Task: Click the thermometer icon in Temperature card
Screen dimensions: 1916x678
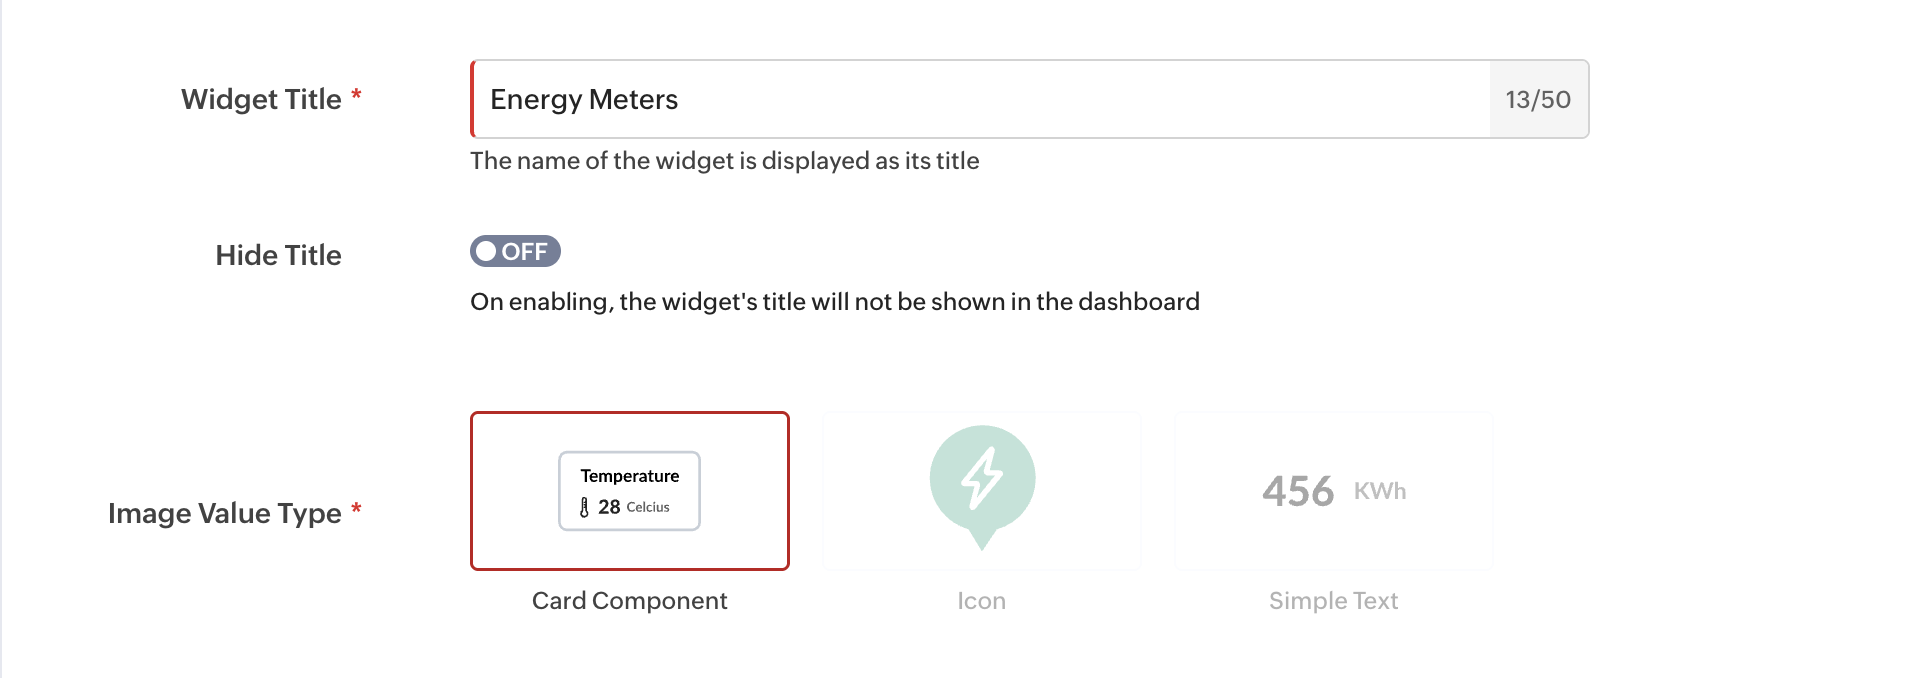Action: pyautogui.click(x=584, y=507)
